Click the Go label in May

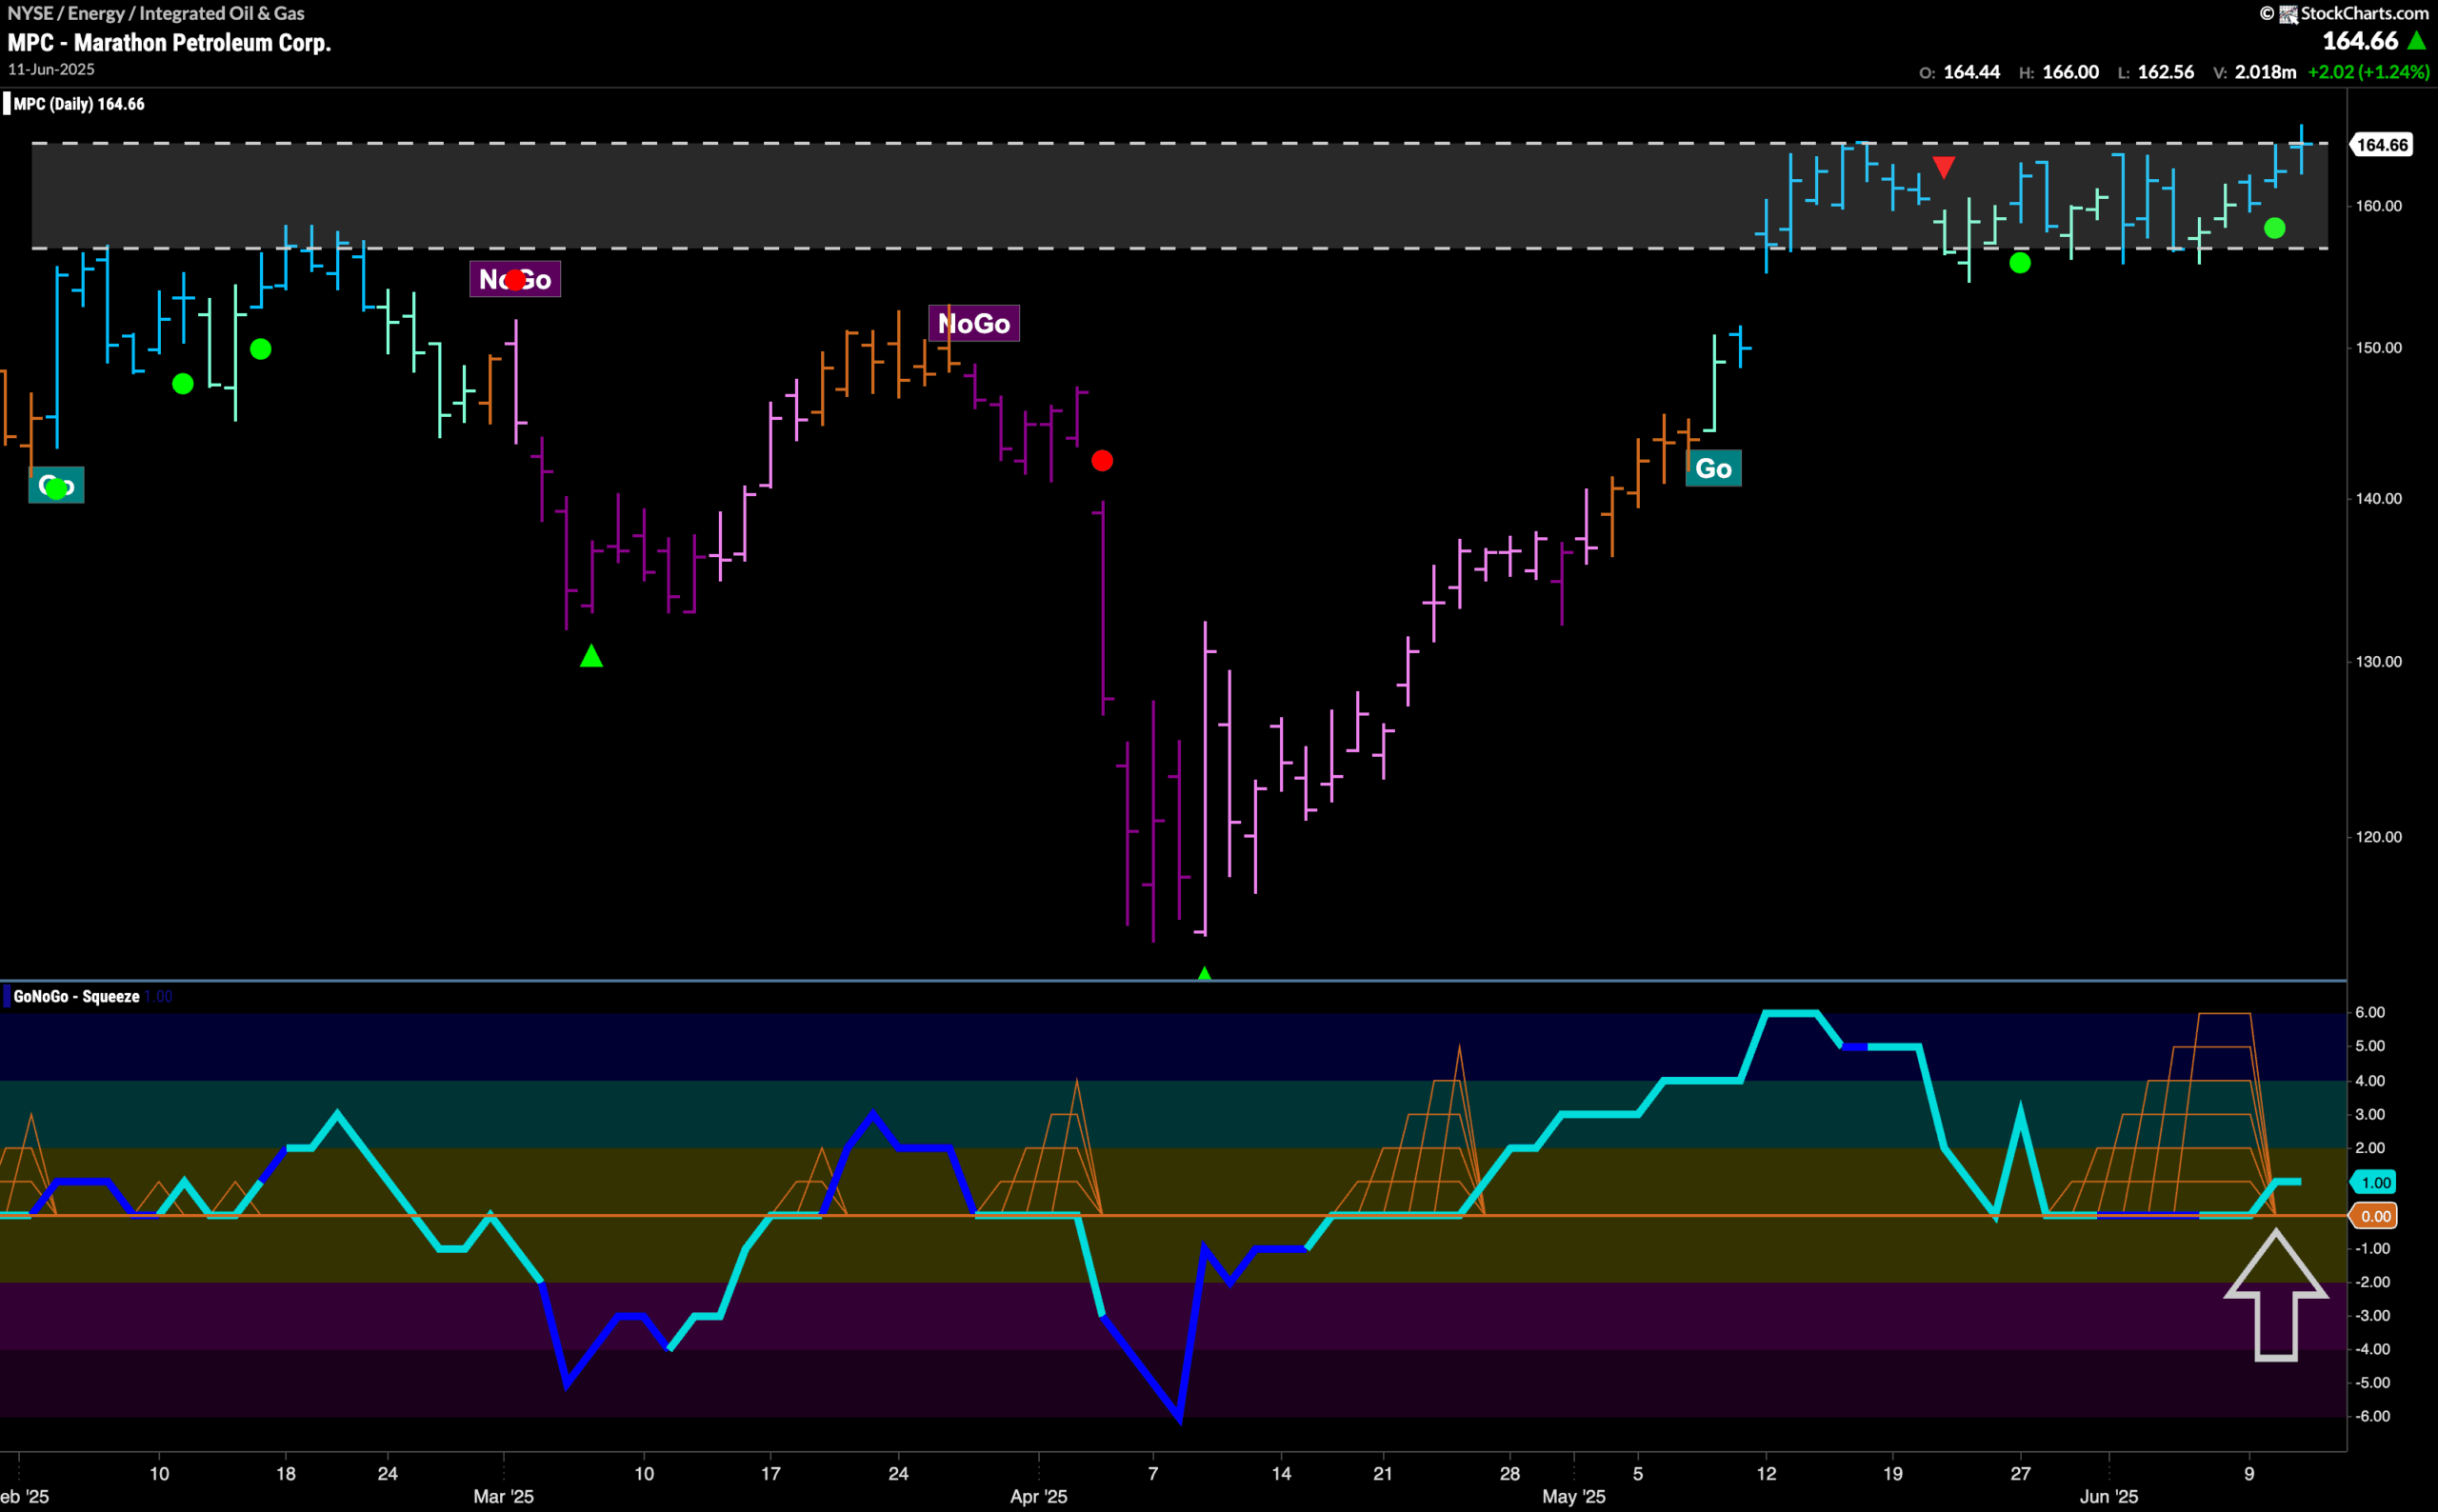click(x=1713, y=468)
